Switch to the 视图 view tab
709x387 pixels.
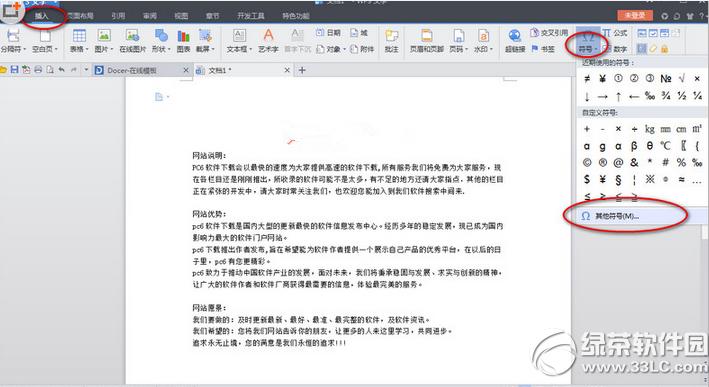(x=181, y=16)
